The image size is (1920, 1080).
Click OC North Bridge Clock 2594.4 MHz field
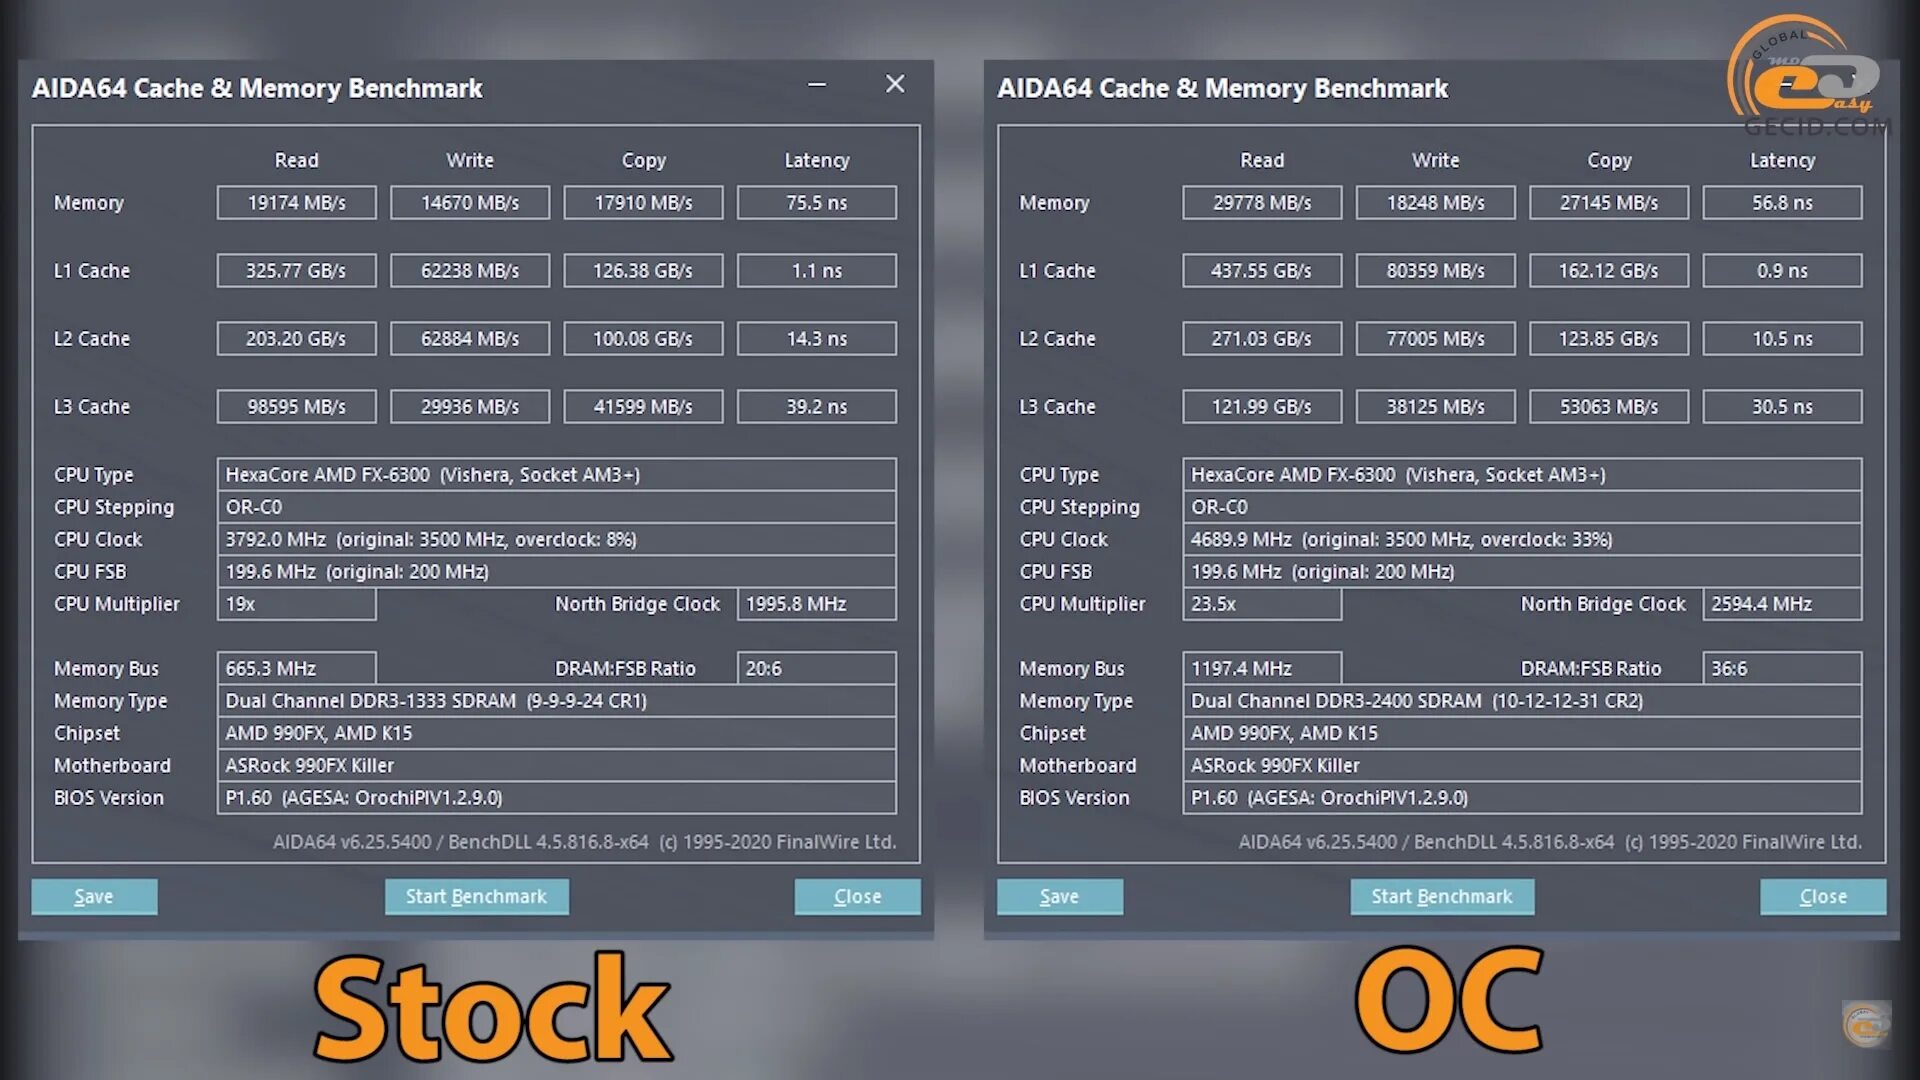tap(1781, 604)
